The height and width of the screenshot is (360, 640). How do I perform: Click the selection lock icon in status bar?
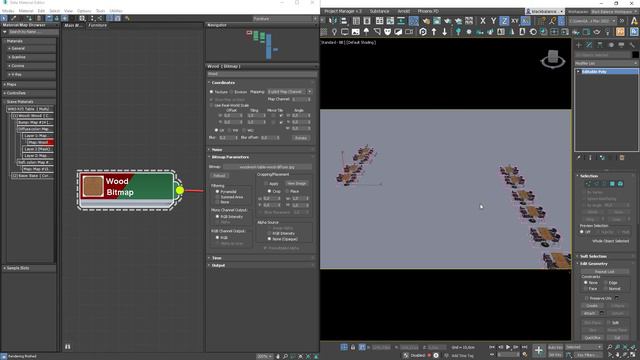click(x=353, y=347)
